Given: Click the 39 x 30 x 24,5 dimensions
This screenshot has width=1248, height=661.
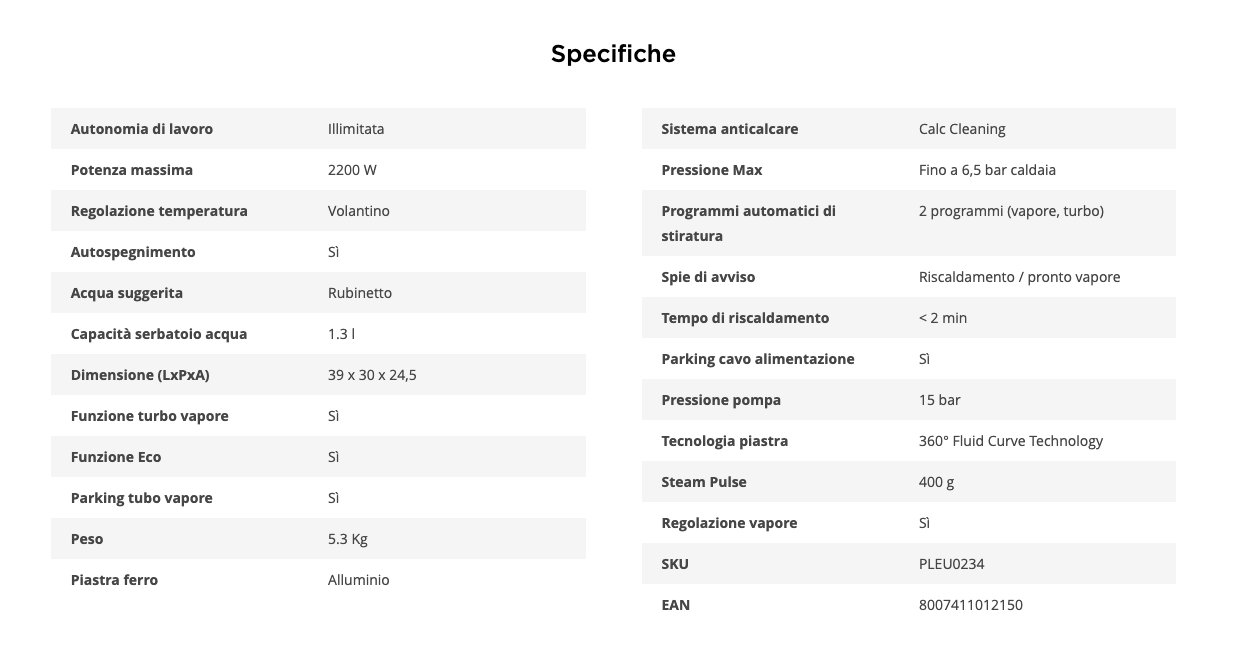Looking at the screenshot, I should pos(372,375).
